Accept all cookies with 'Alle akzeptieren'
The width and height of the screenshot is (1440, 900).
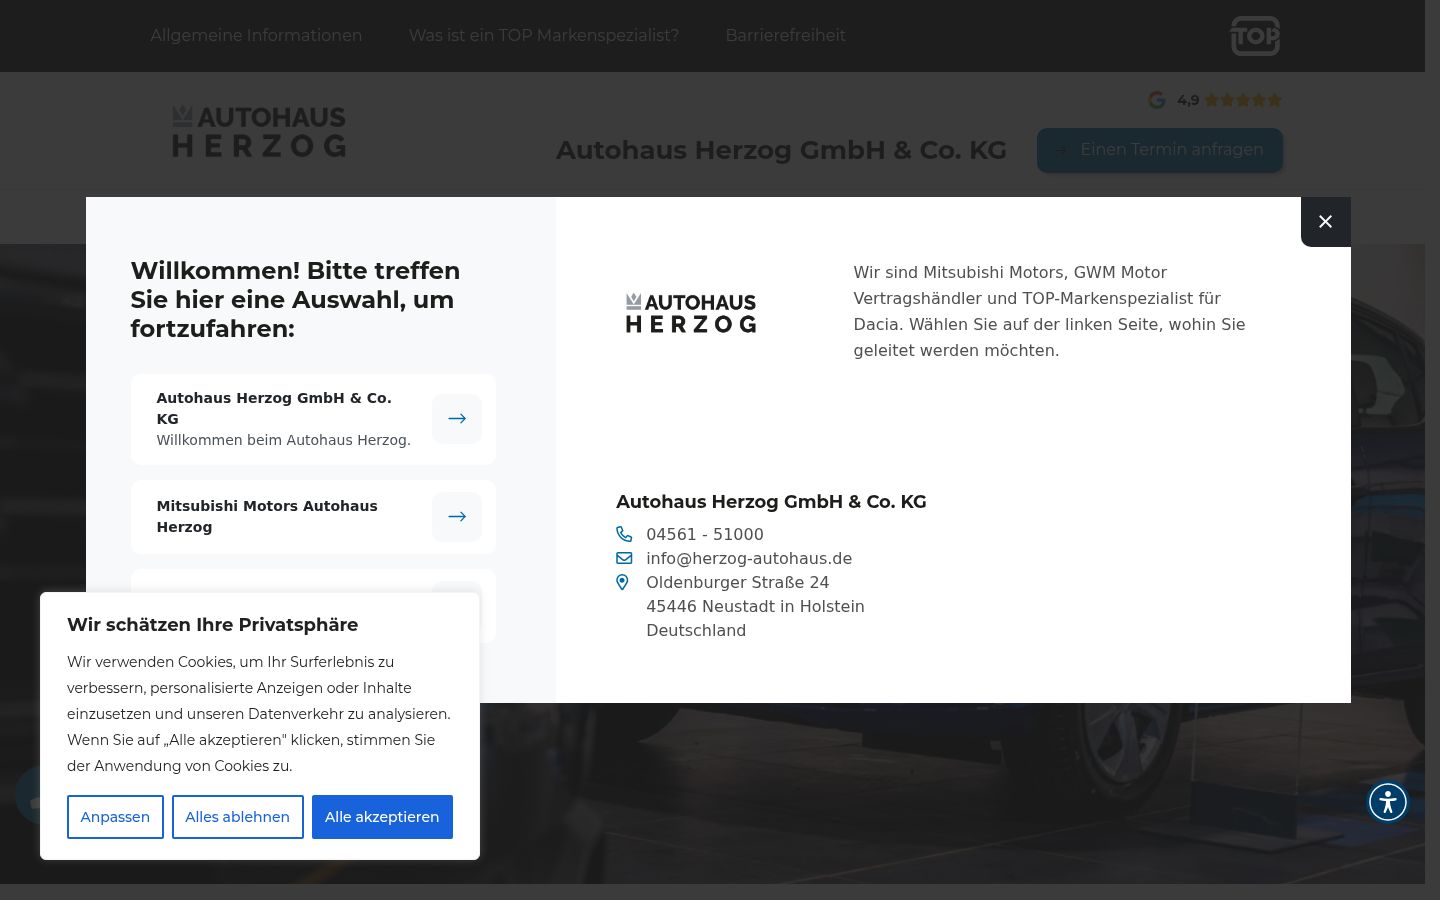(x=382, y=817)
